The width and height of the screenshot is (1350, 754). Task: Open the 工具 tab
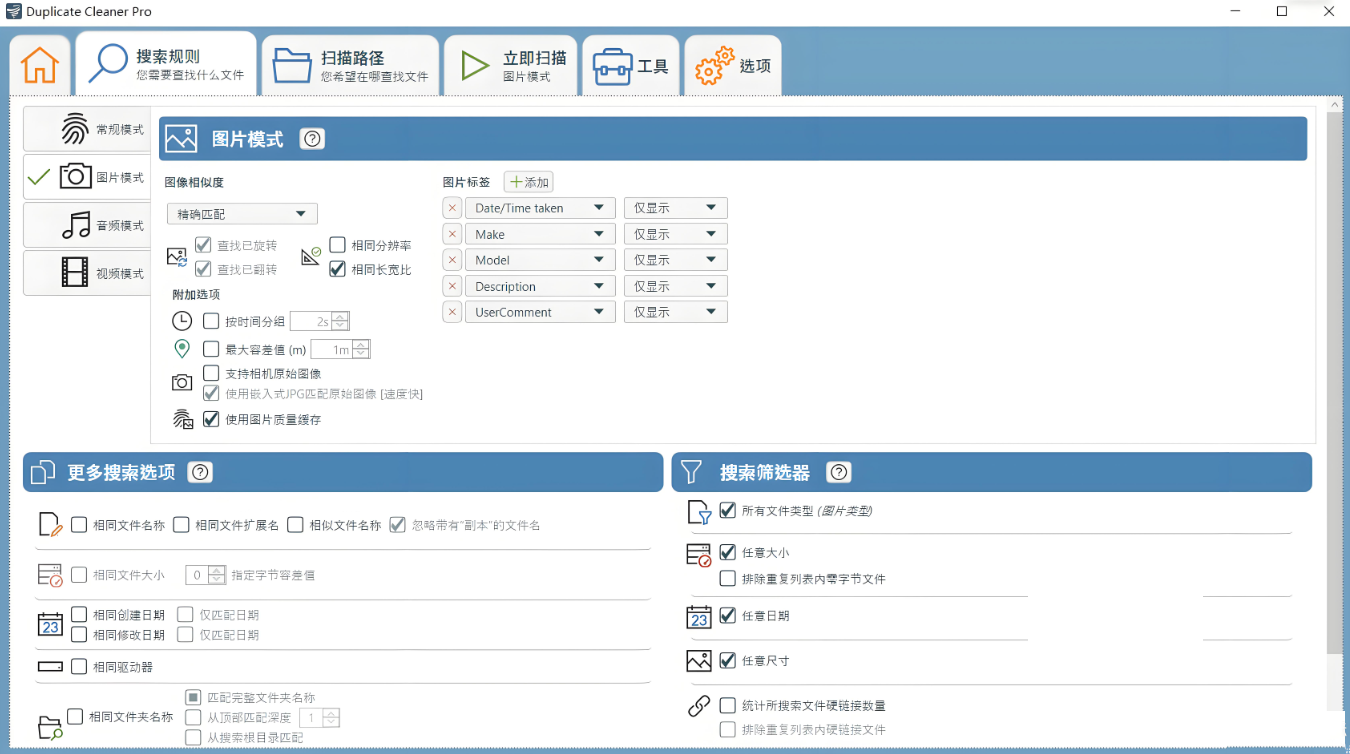pos(631,66)
